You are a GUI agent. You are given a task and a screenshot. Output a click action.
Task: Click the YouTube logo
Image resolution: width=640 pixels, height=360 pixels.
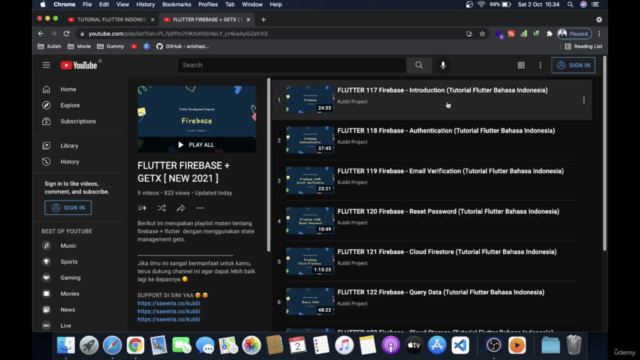[x=79, y=65]
